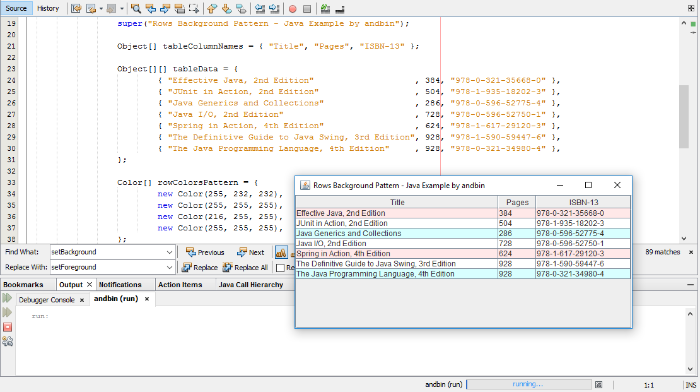Close the andbin (run) output tab
This screenshot has height=392, width=700.
coord(147,299)
